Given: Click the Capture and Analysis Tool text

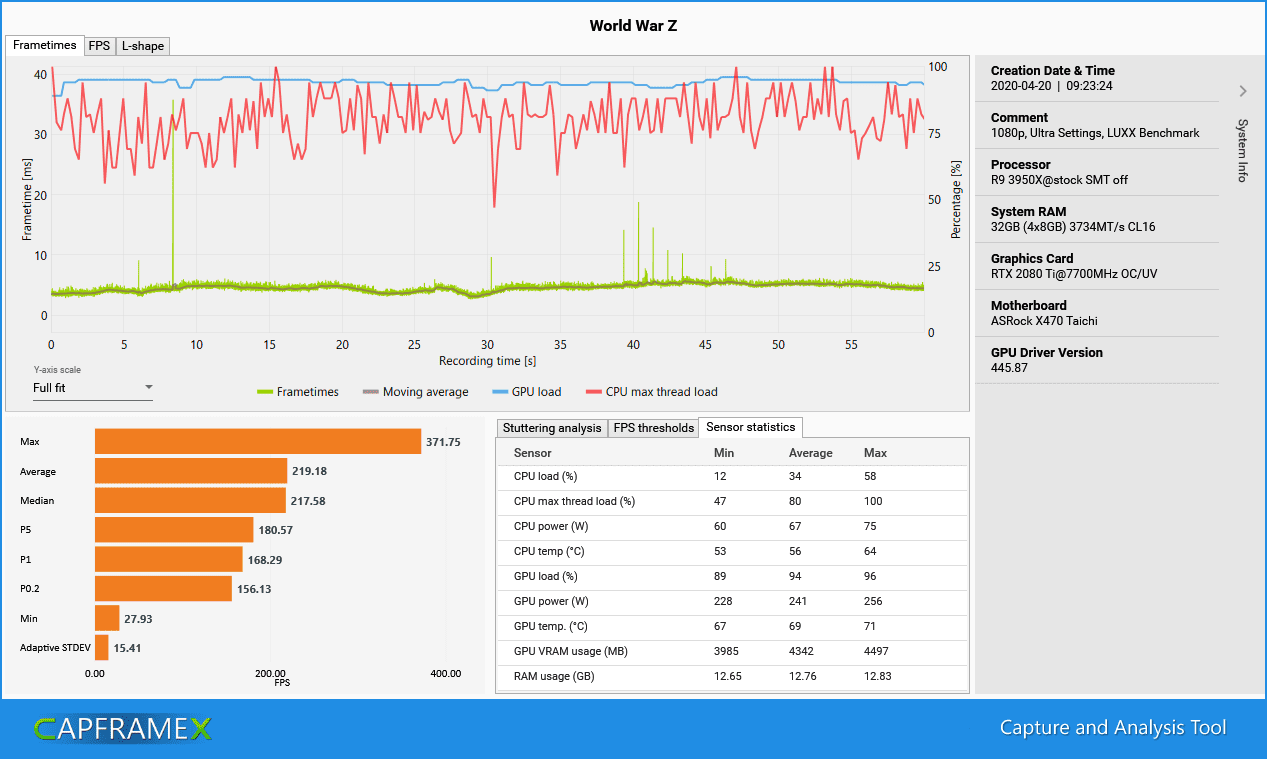Looking at the screenshot, I should pyautogui.click(x=1113, y=728).
